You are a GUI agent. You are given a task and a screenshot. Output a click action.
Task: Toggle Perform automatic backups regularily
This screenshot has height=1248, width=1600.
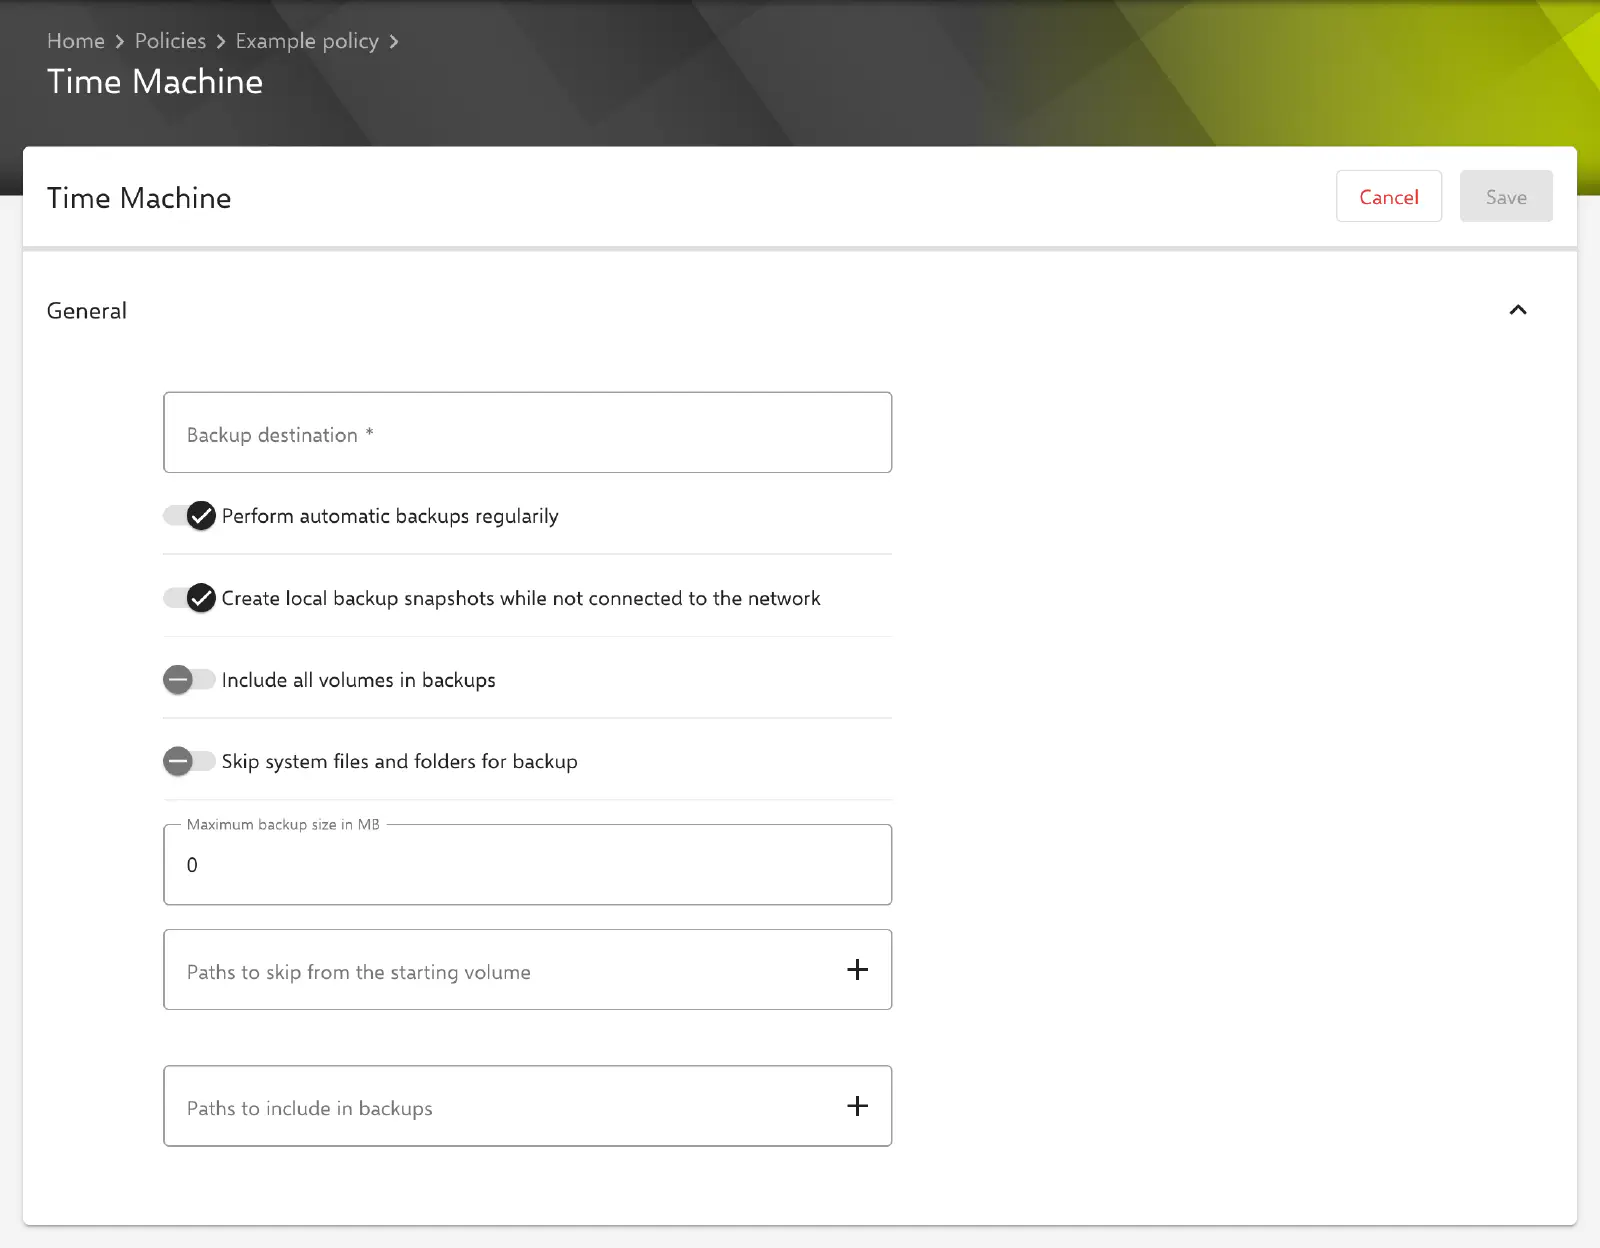tap(190, 516)
